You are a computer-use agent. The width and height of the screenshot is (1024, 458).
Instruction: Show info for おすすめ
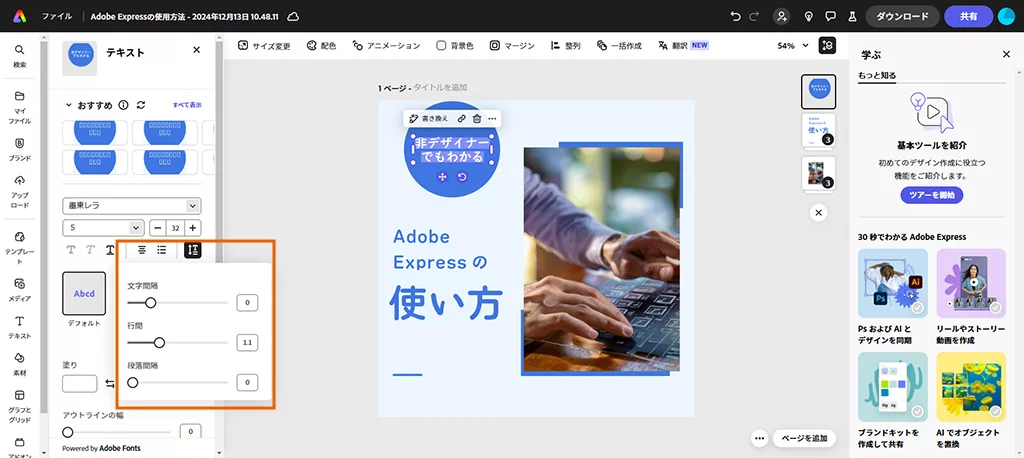point(123,105)
